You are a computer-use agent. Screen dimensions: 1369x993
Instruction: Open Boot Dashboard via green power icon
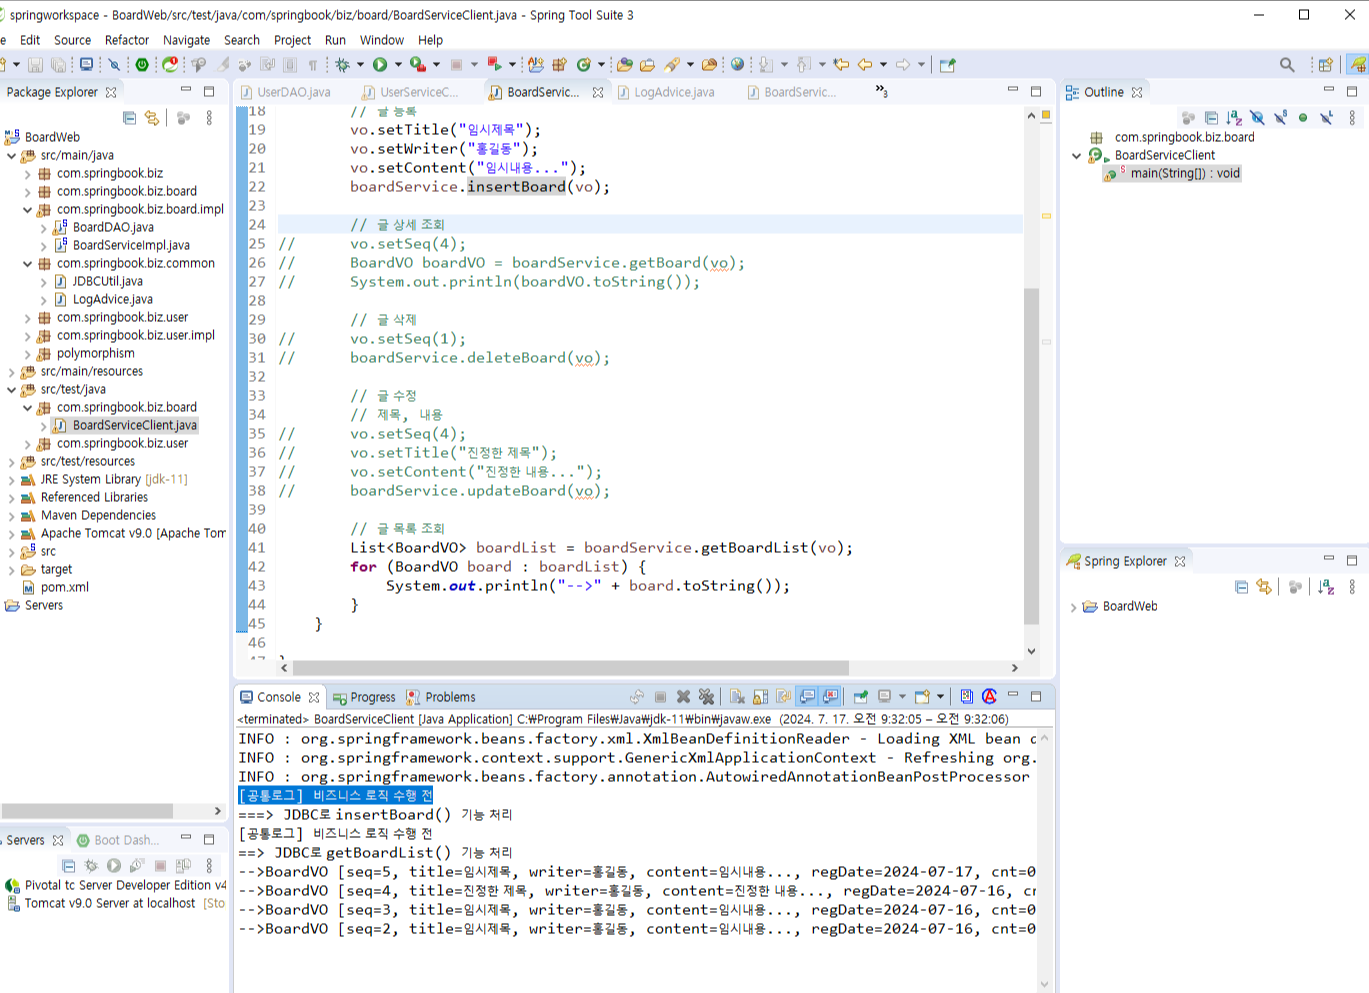[142, 65]
